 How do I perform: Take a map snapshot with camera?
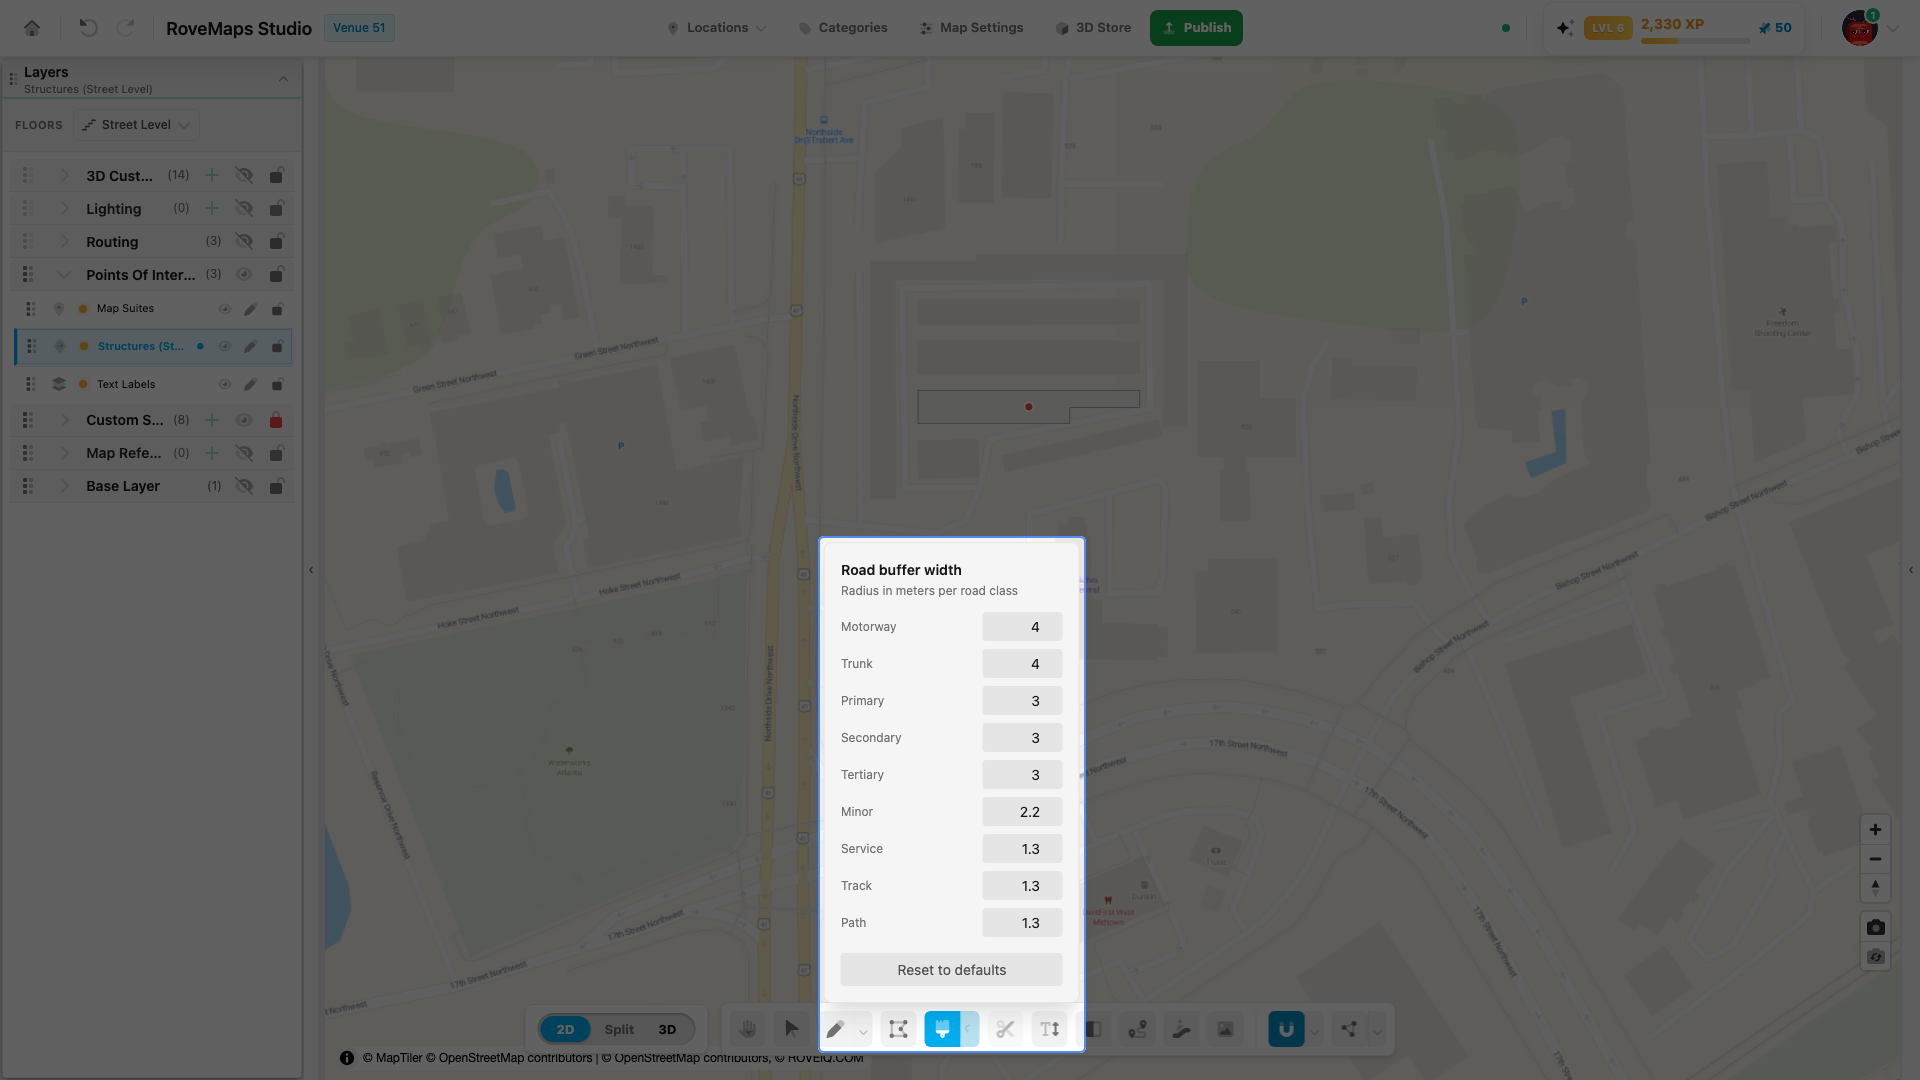point(1875,927)
